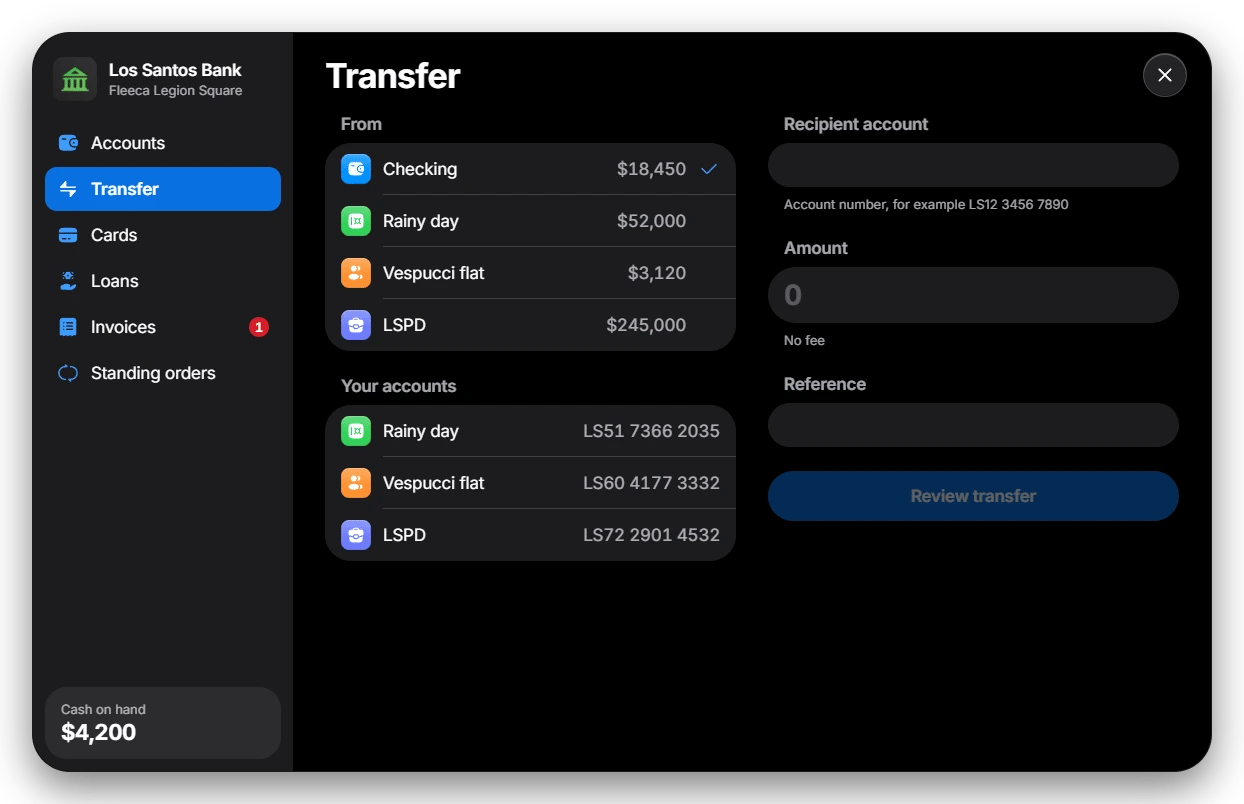Select Checking as source account

[530, 169]
